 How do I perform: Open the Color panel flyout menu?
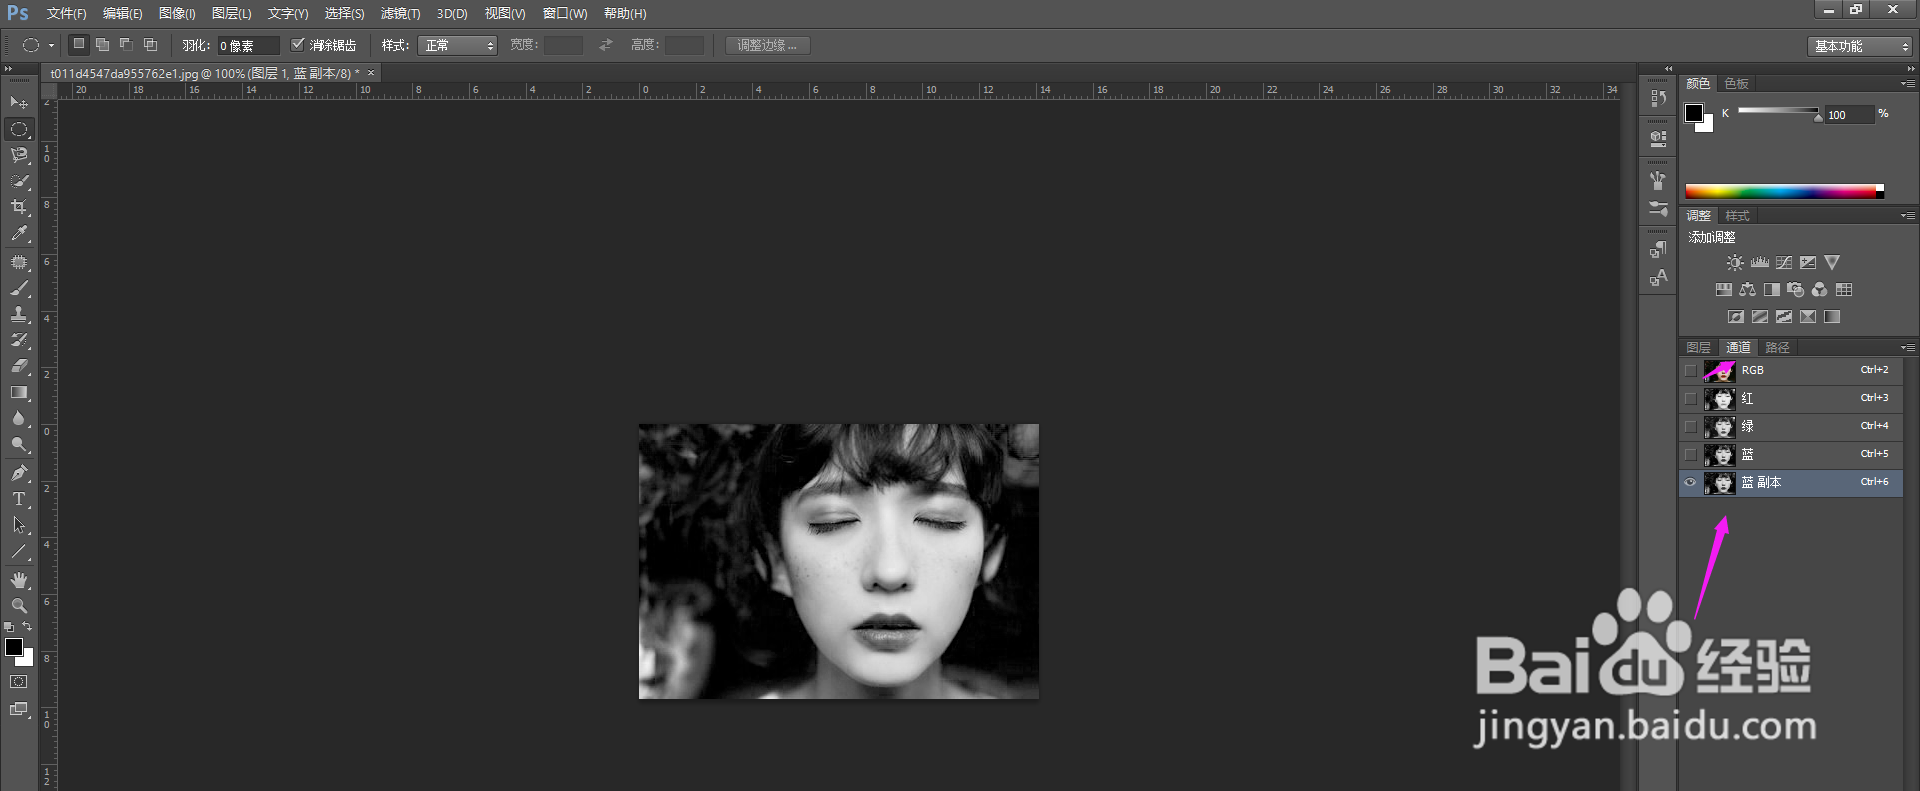[x=1908, y=83]
